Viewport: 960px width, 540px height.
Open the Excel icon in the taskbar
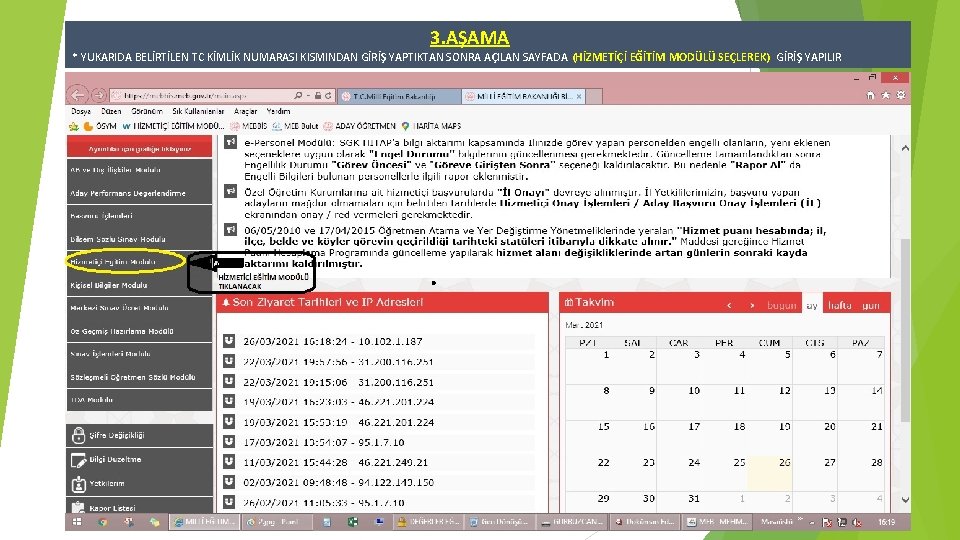tap(353, 522)
